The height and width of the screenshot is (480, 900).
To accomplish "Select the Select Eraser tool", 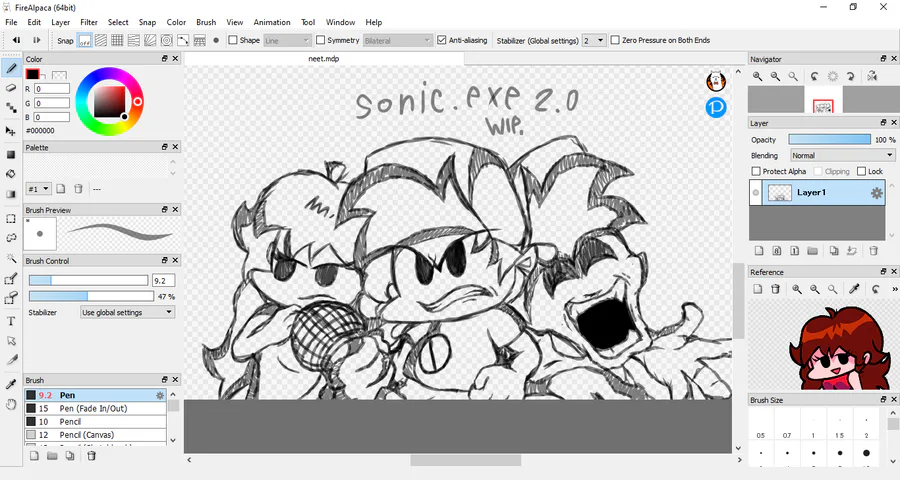I will (11, 298).
